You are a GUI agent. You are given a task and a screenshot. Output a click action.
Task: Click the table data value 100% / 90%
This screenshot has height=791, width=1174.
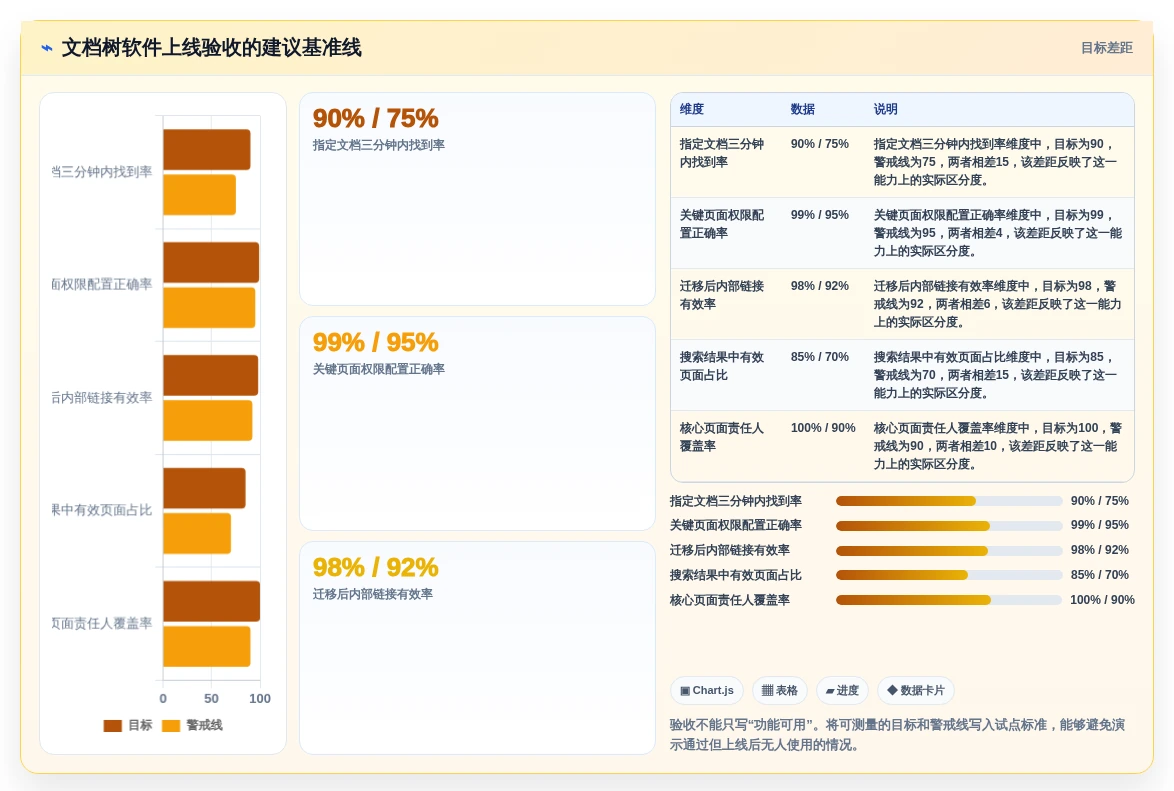[823, 428]
